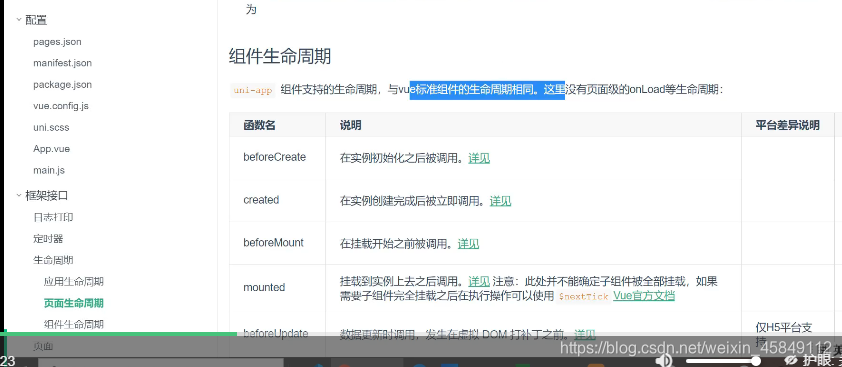Viewport: 842px width, 367px height.
Task: Click the 仅H5平台支持 cell text
Action: pos(783,333)
